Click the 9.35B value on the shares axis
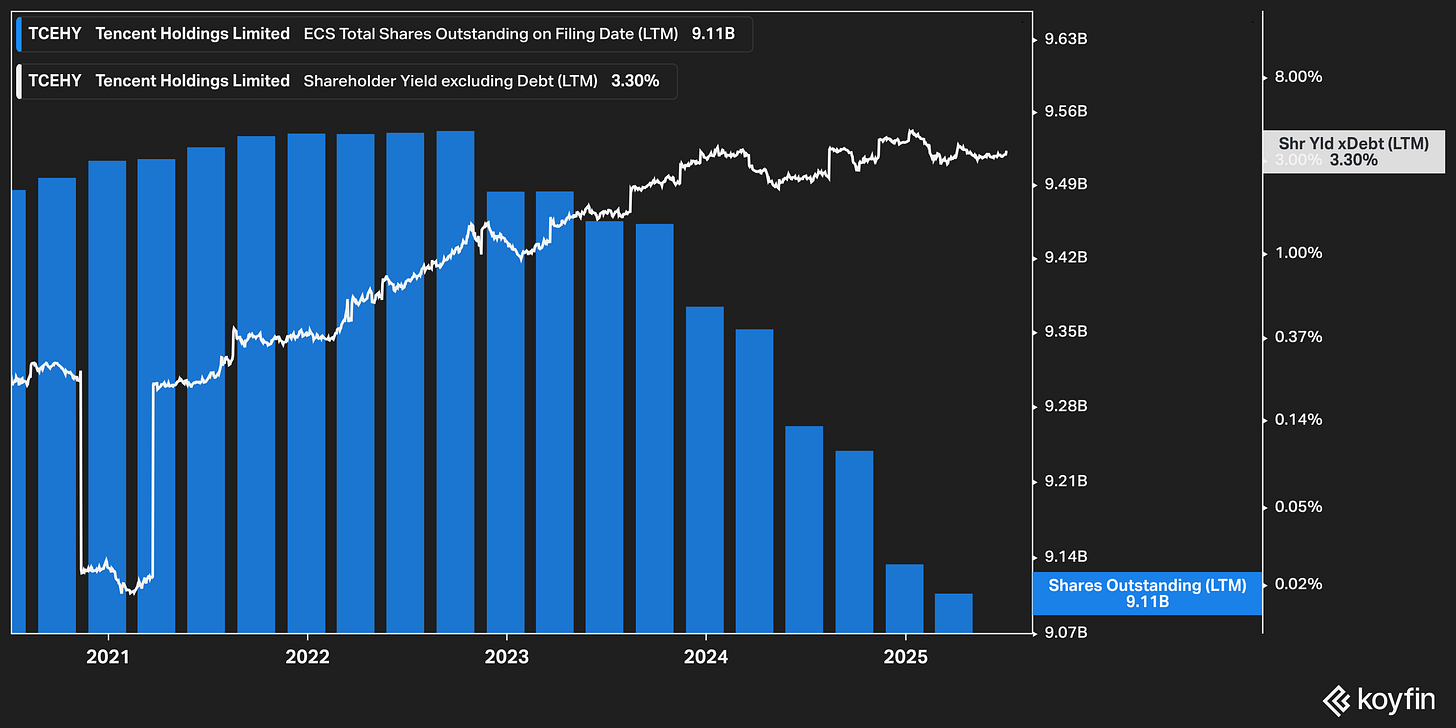This screenshot has height=728, width=1456. pyautogui.click(x=1065, y=332)
